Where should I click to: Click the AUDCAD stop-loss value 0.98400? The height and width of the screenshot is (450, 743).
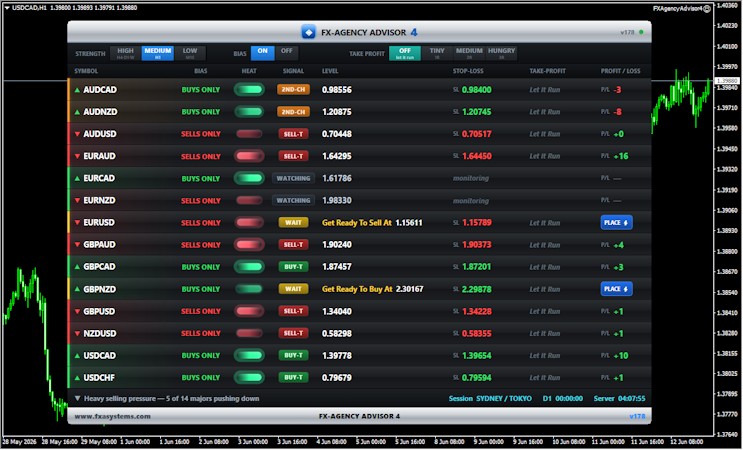coord(477,90)
